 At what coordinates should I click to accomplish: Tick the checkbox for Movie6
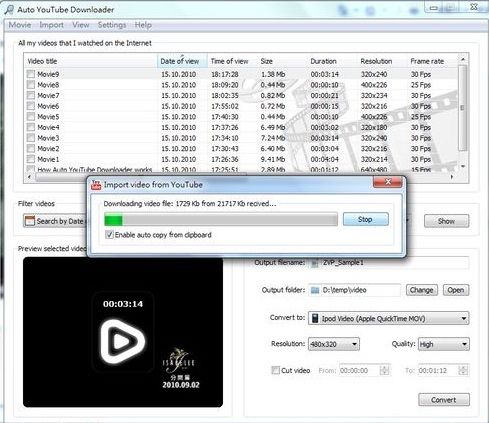point(31,106)
